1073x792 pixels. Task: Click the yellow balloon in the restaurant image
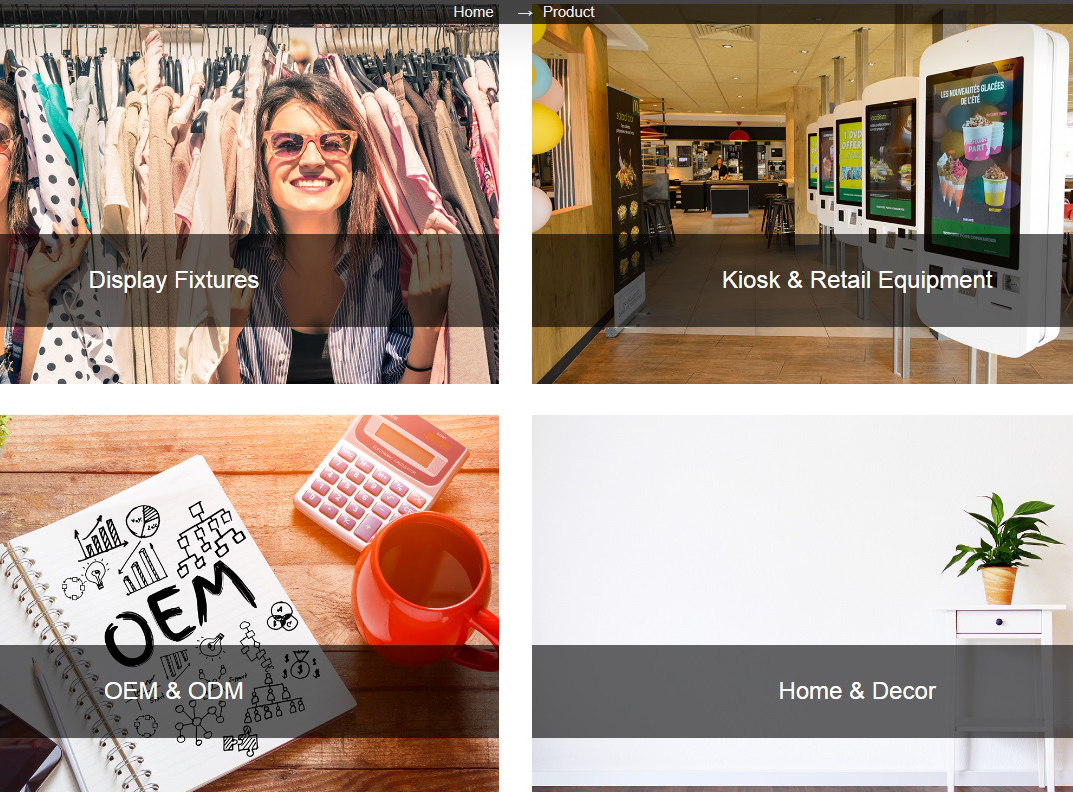point(546,128)
